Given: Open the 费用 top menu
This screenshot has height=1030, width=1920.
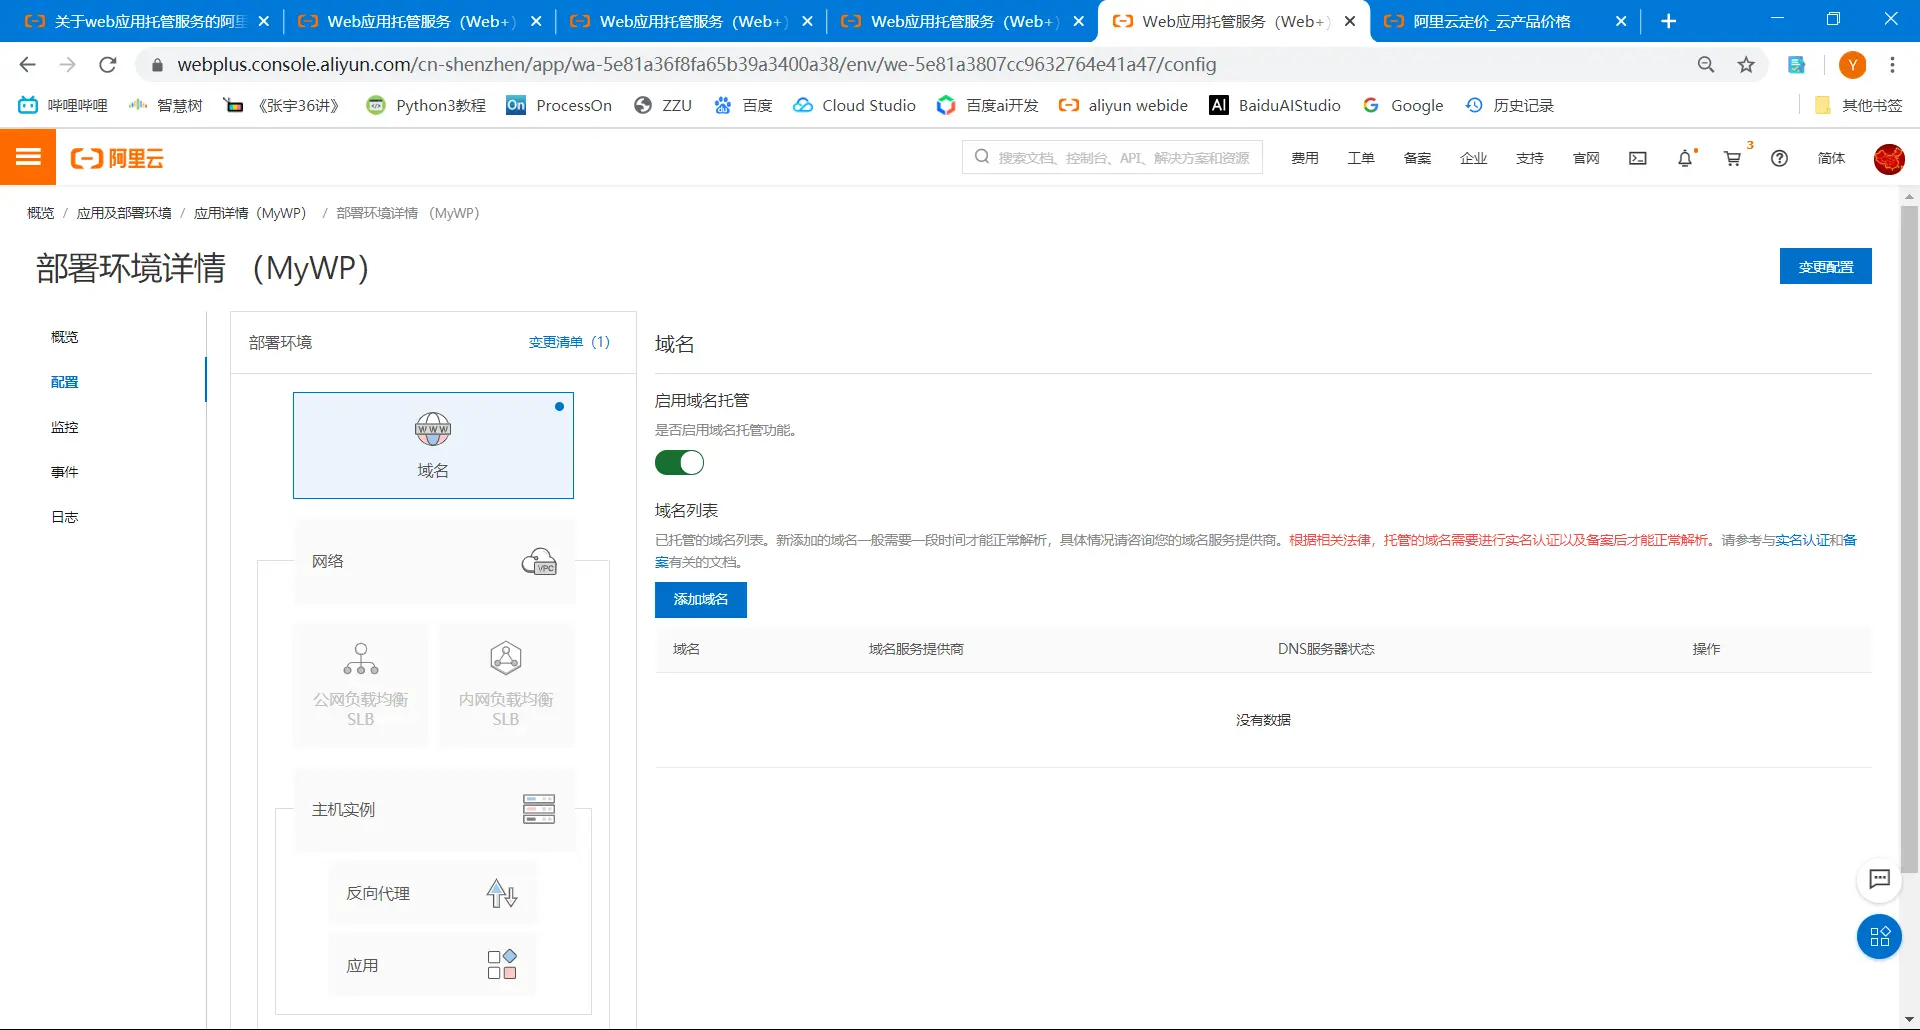Looking at the screenshot, I should tap(1305, 158).
